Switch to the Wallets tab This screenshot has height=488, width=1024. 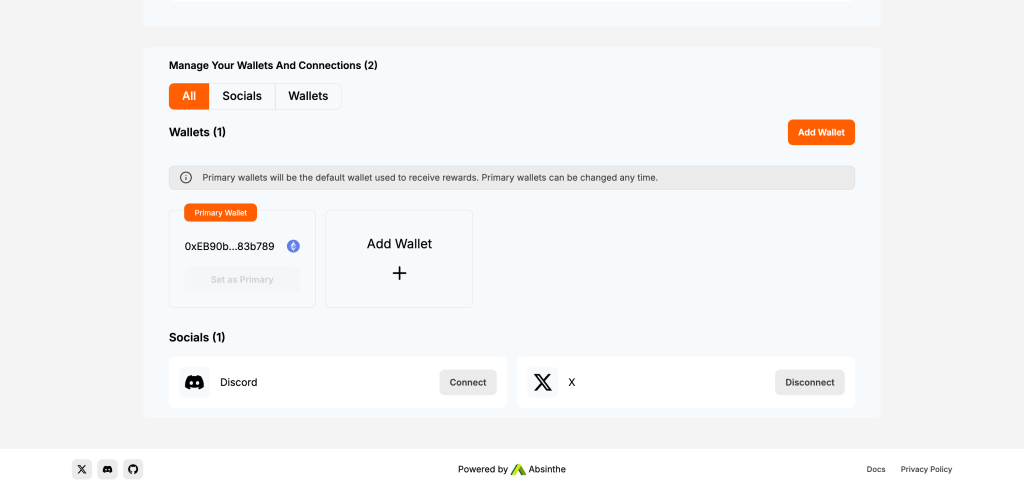pos(308,96)
